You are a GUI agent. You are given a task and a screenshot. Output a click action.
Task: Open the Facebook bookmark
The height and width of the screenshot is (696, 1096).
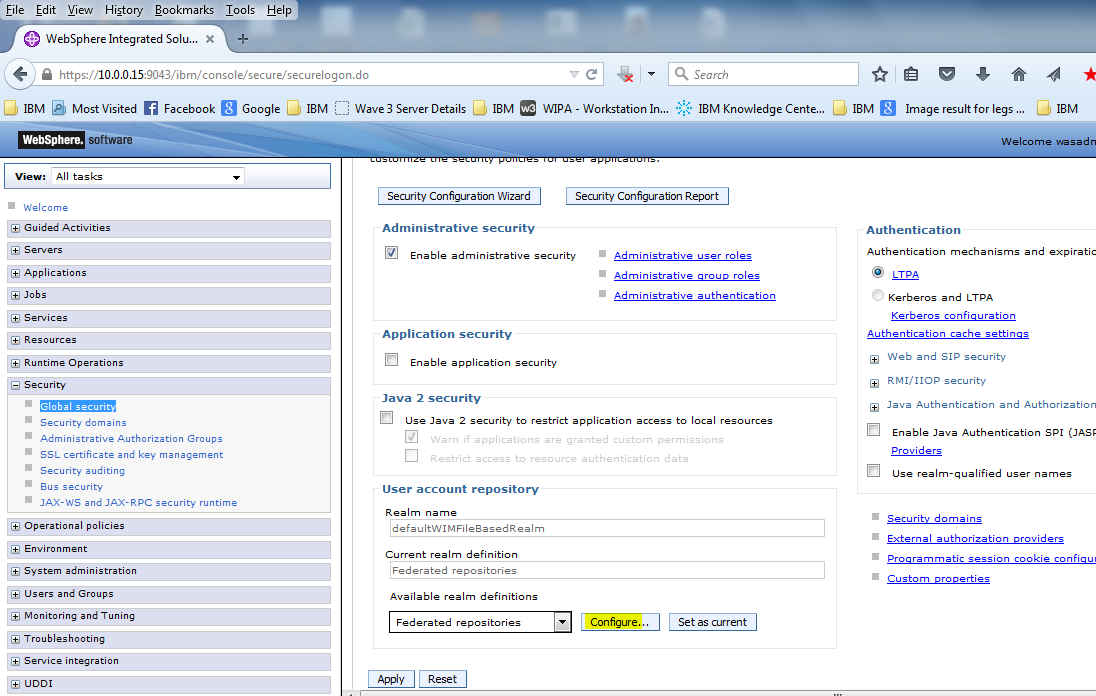coord(180,108)
